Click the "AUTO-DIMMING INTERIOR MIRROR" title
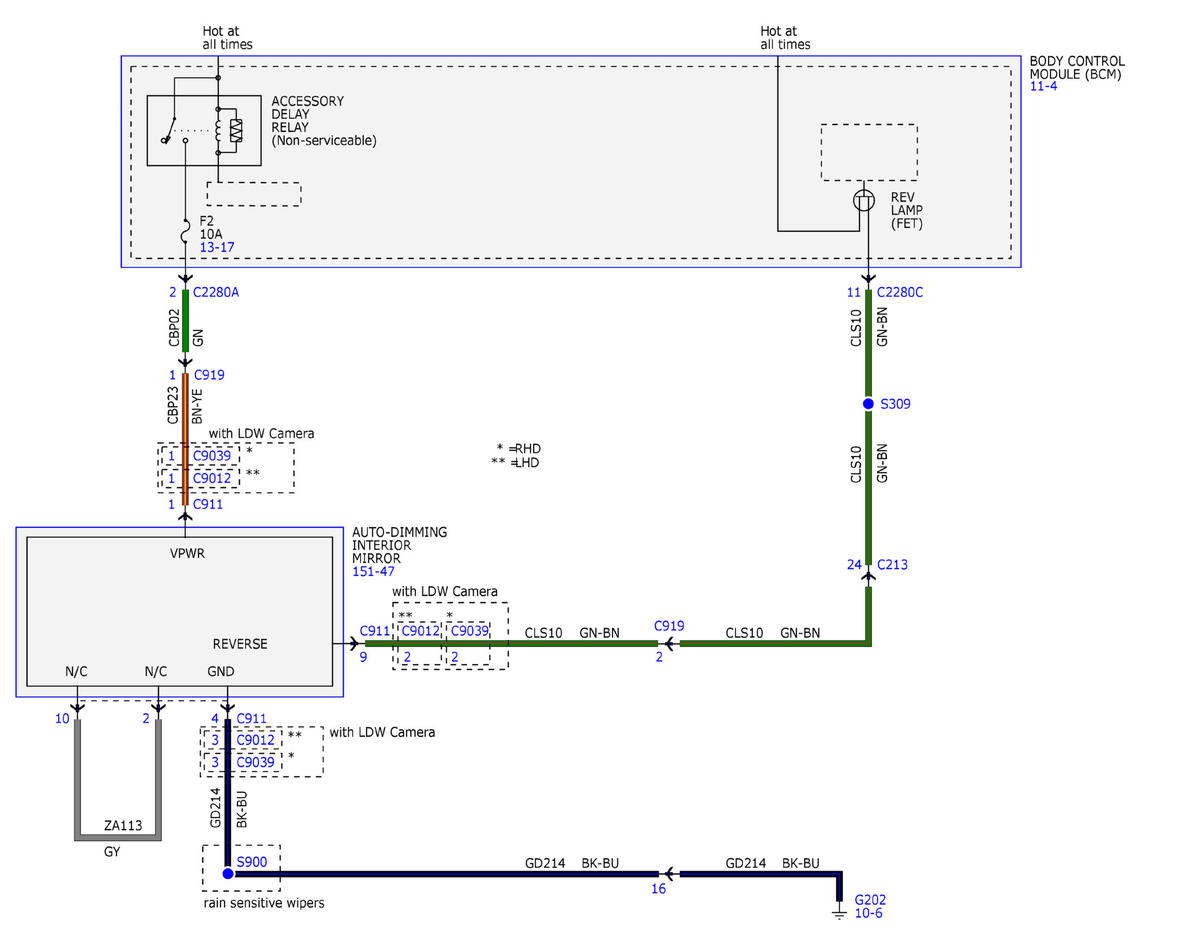Viewport: 1200px width, 927px height. point(399,545)
